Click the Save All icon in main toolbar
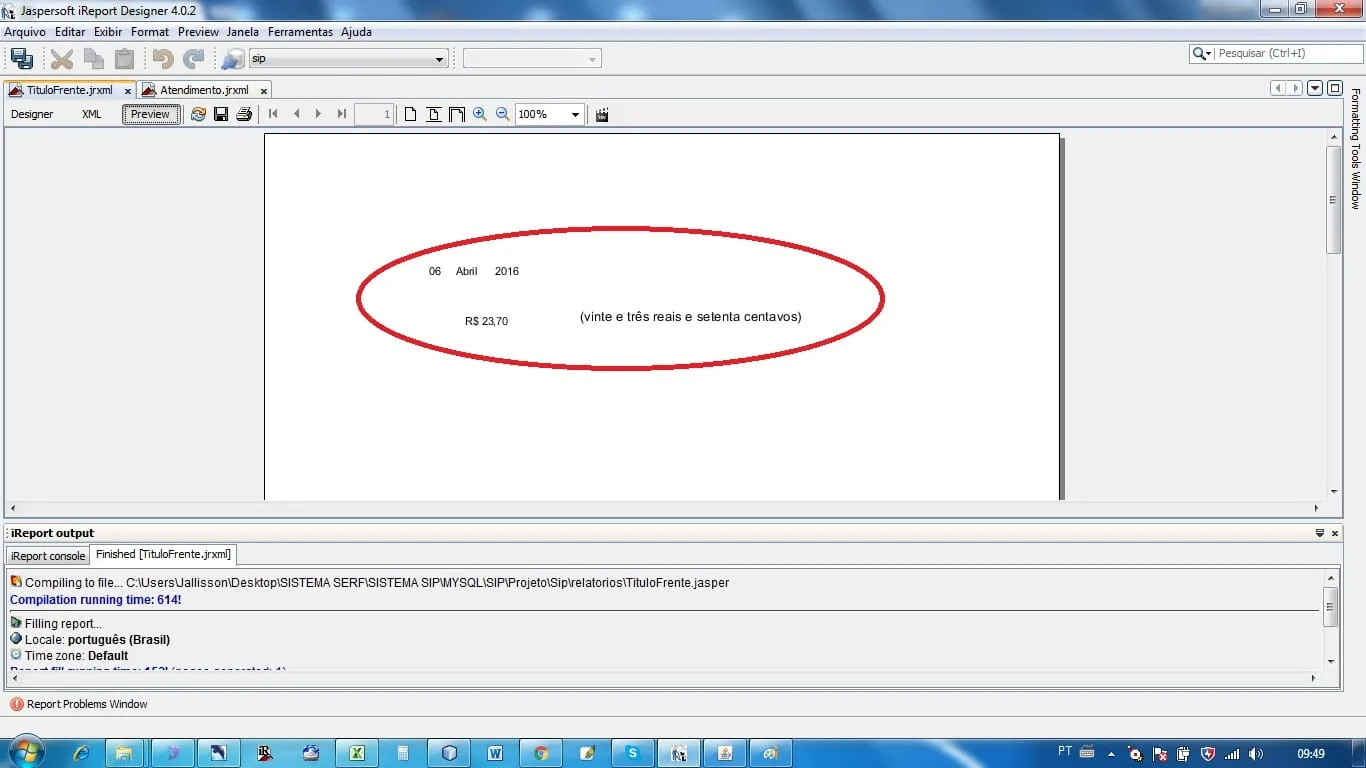1366x768 pixels. tap(21, 59)
